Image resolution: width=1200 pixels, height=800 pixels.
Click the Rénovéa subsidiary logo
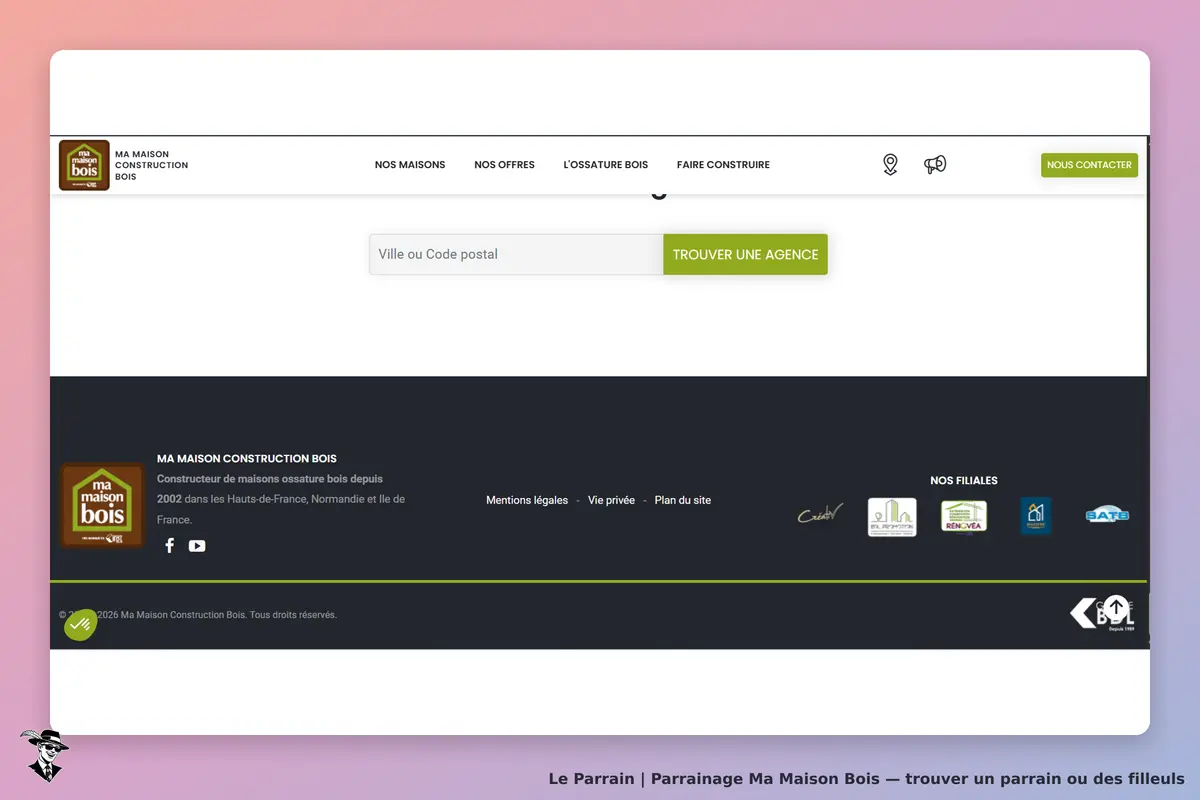tap(964, 517)
